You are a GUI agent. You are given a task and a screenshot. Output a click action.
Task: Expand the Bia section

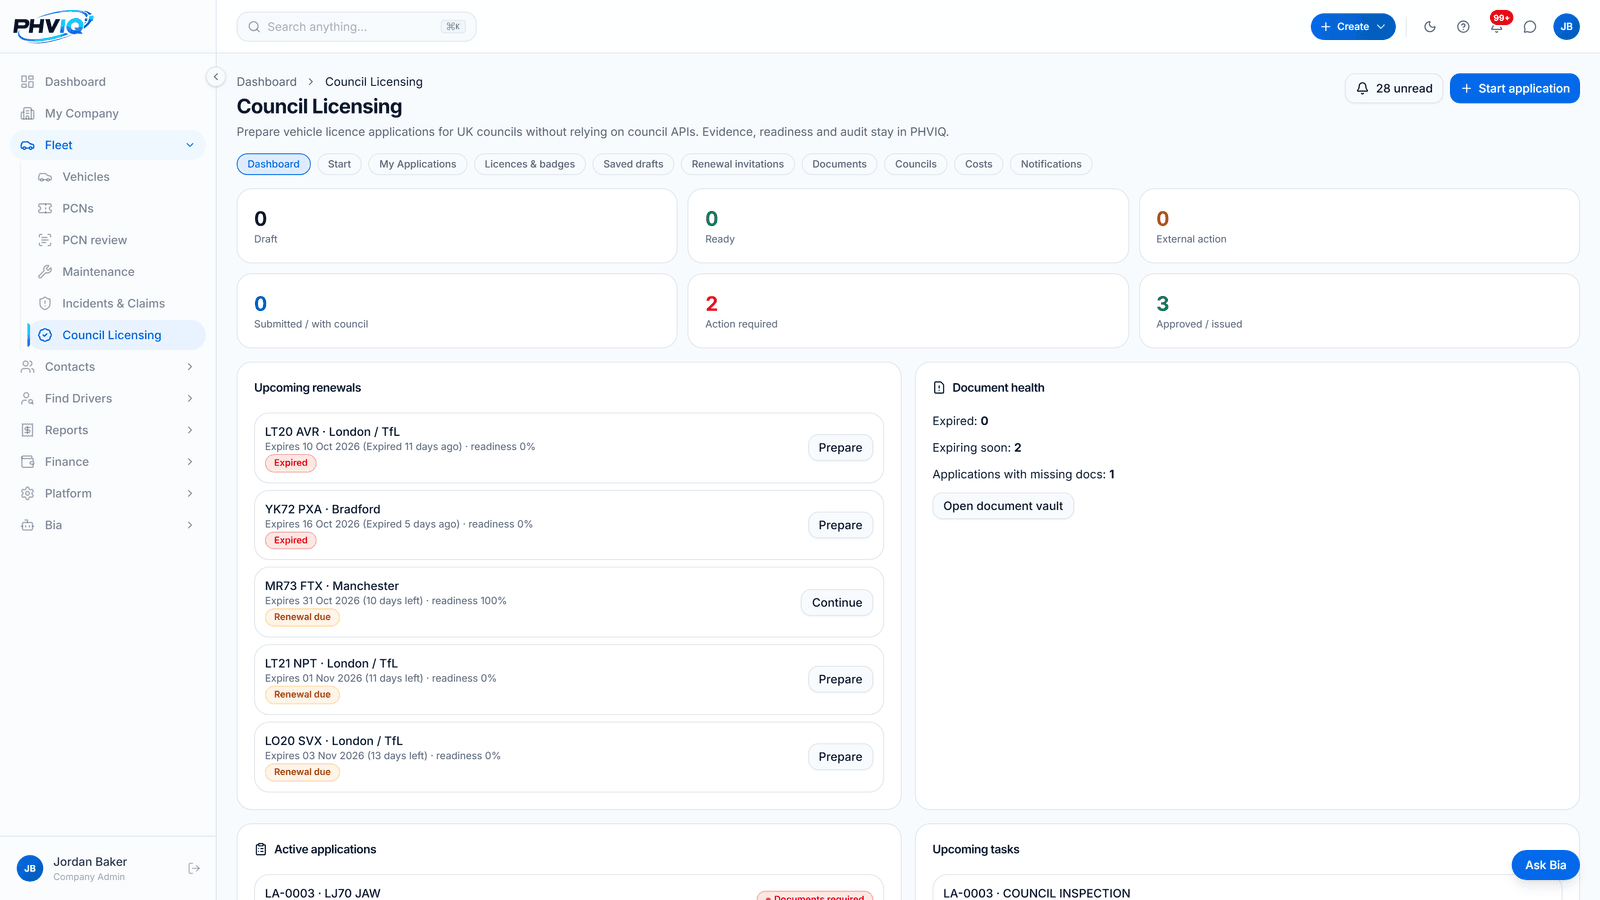(108, 525)
